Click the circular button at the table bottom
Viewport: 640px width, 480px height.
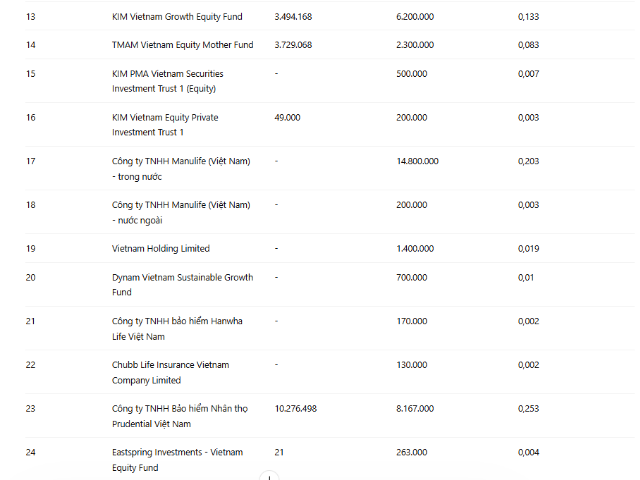pos(267,477)
